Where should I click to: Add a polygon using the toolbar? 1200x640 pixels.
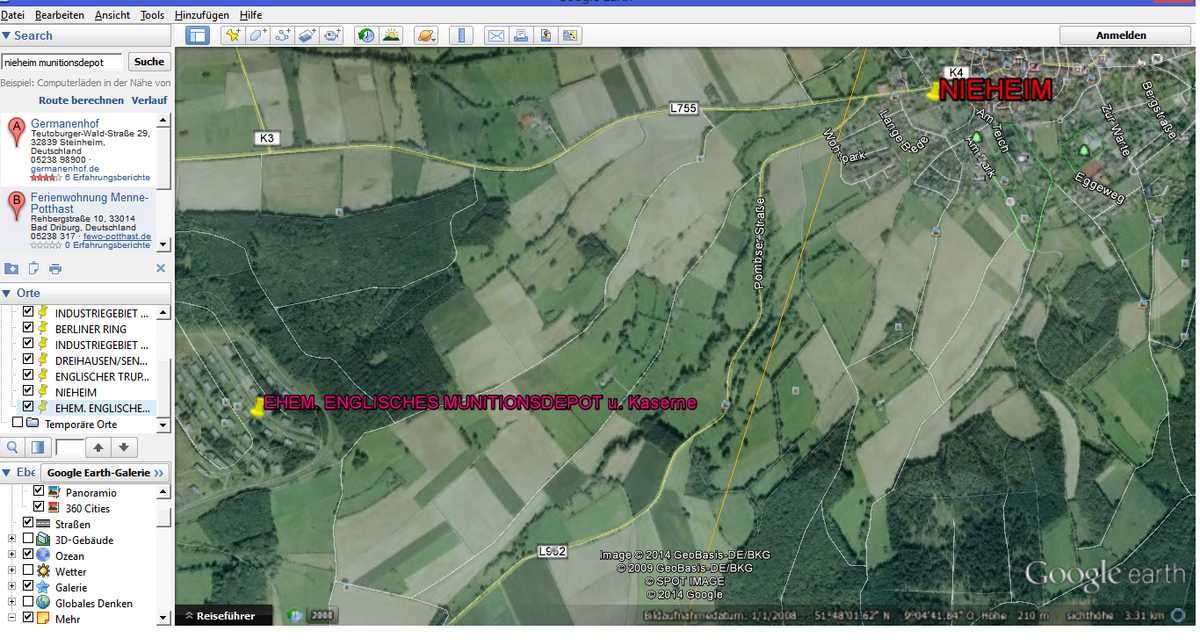tap(258, 36)
